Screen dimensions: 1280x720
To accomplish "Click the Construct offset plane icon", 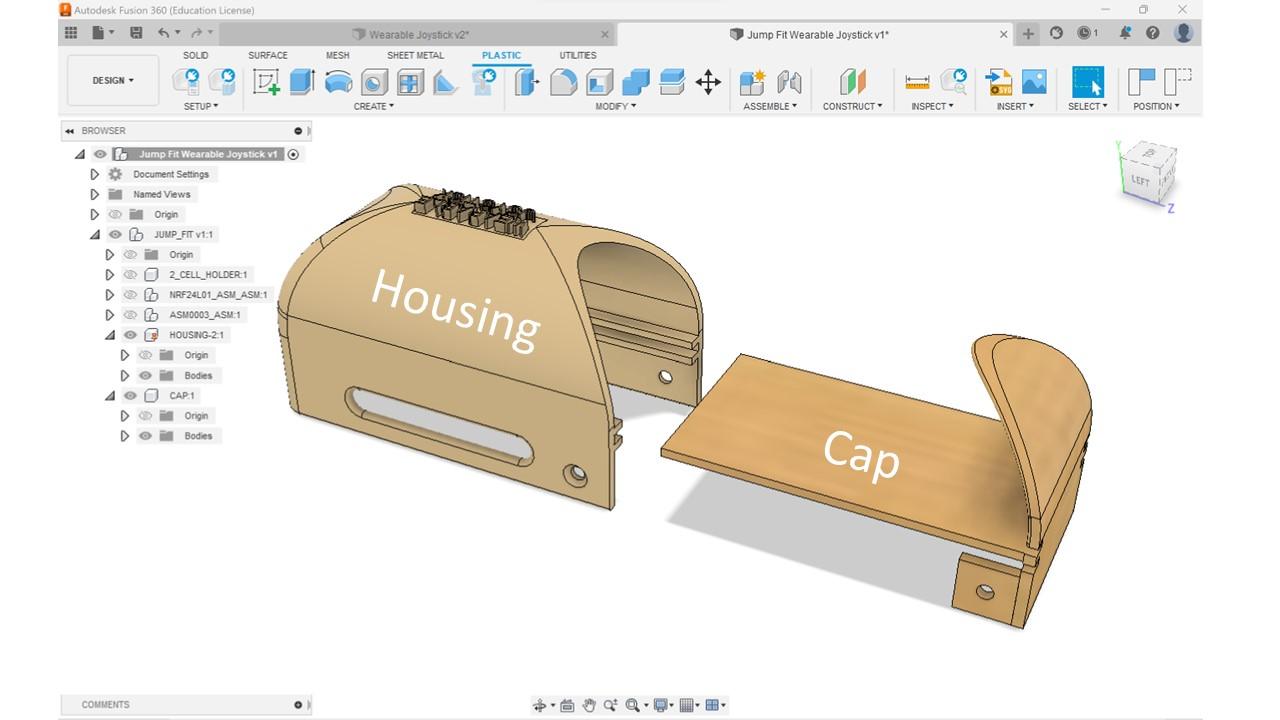I will pos(851,80).
